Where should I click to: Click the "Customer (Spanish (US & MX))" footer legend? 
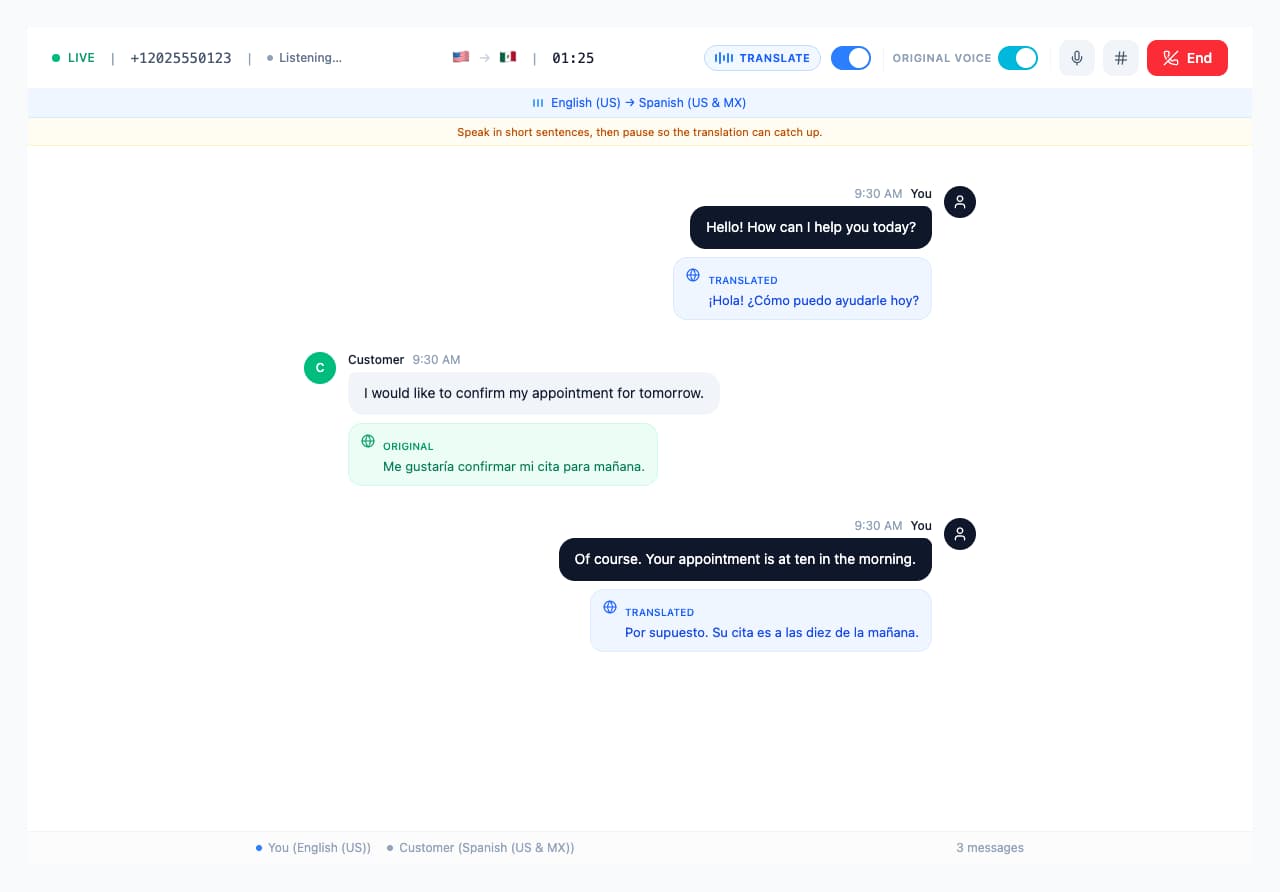481,848
